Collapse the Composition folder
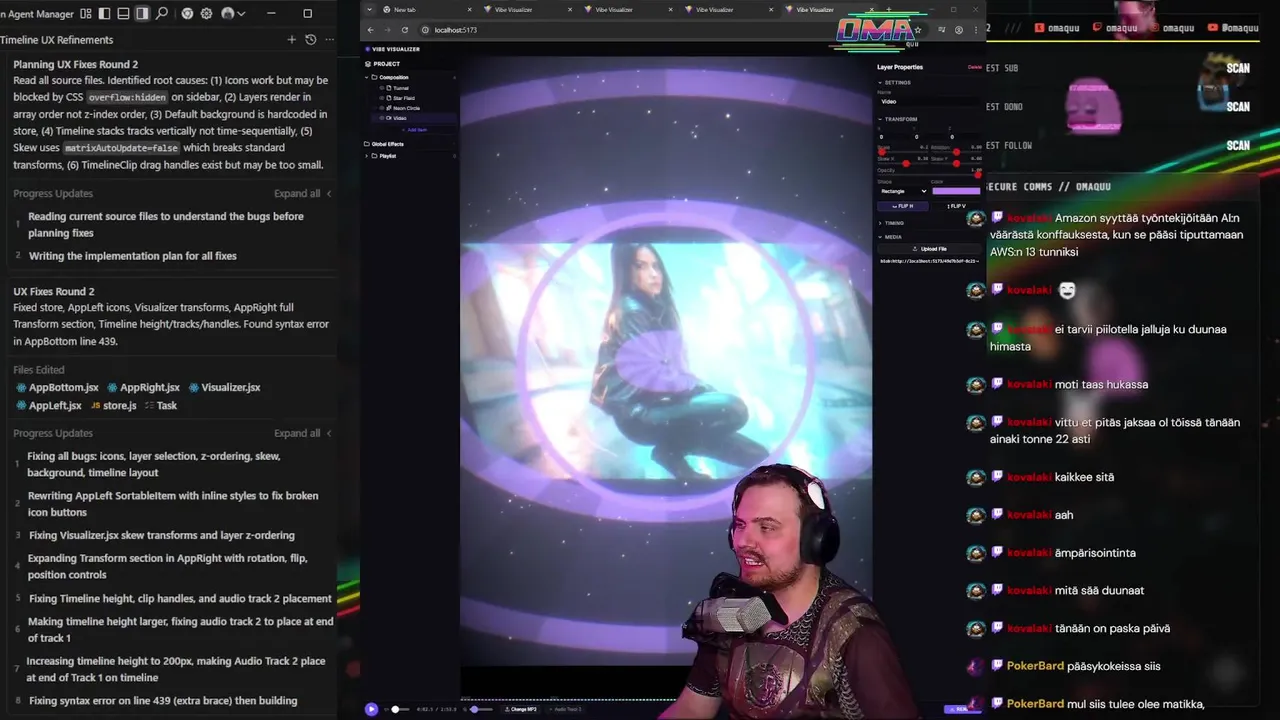 [368, 77]
